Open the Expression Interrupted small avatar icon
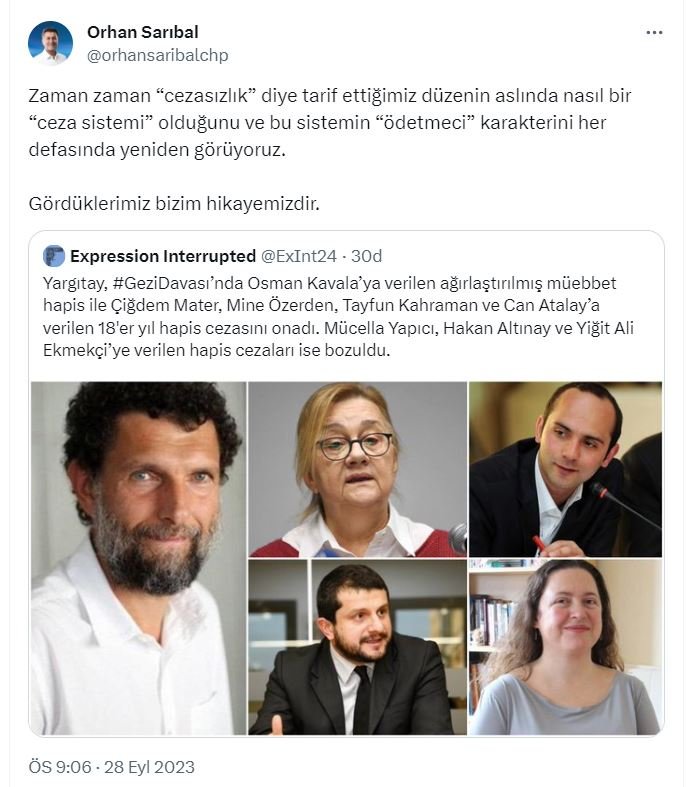The width and height of the screenshot is (696, 787). click(x=54, y=256)
